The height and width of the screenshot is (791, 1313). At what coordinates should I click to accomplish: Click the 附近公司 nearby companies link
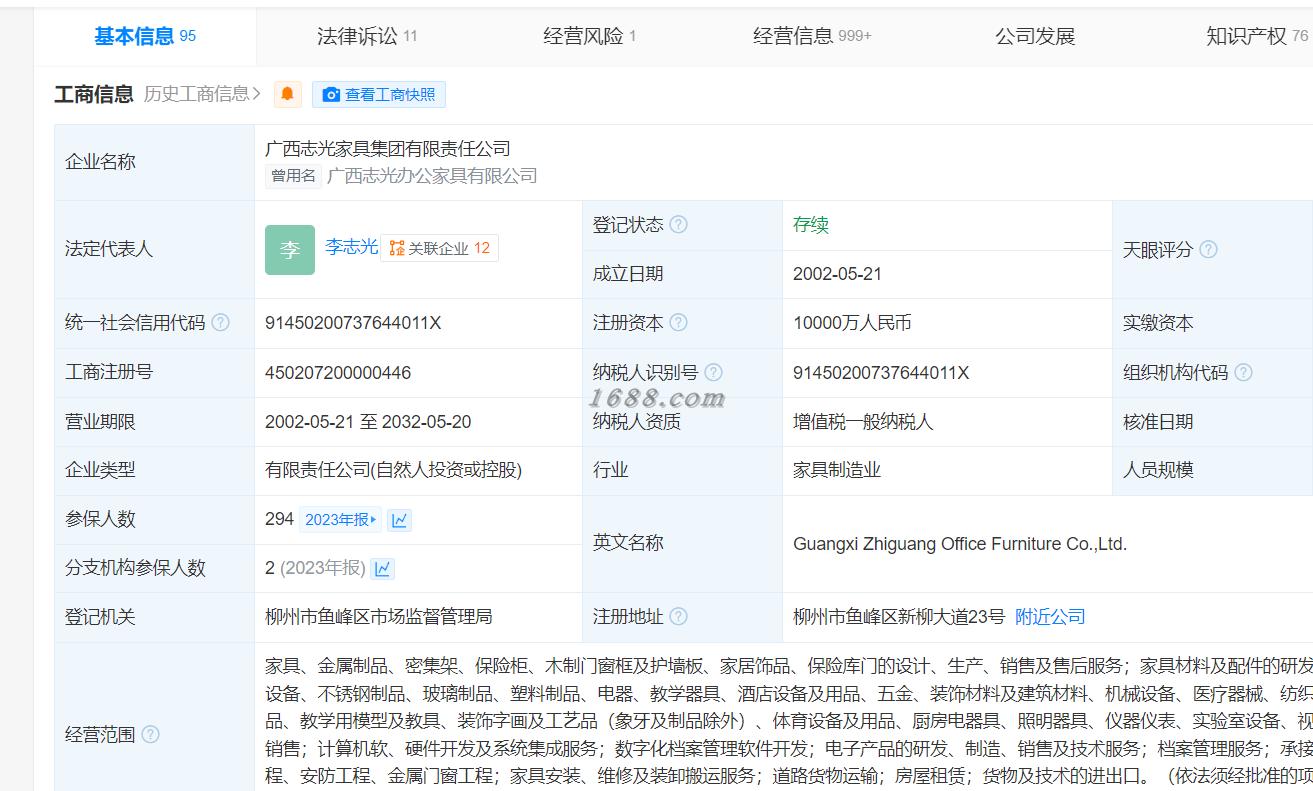(1050, 617)
